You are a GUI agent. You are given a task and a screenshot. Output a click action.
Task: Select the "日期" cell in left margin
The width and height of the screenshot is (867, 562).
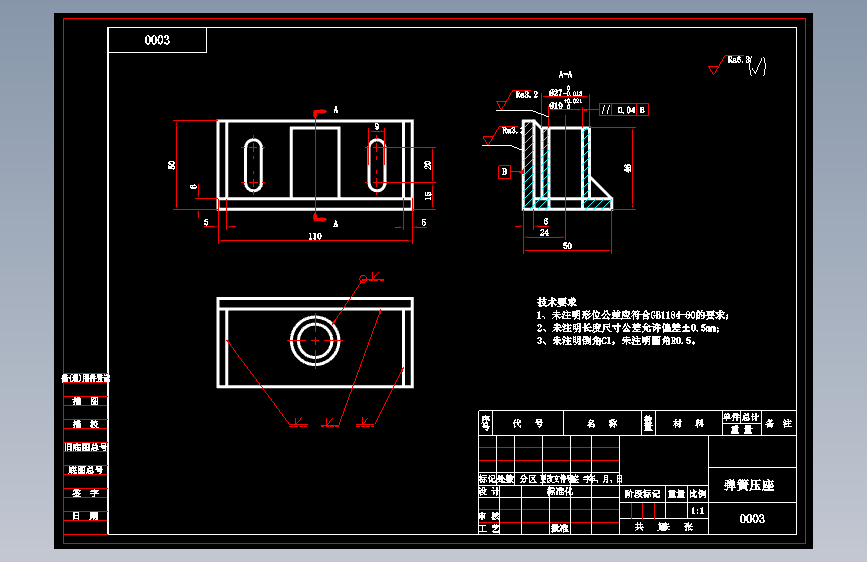click(x=86, y=516)
